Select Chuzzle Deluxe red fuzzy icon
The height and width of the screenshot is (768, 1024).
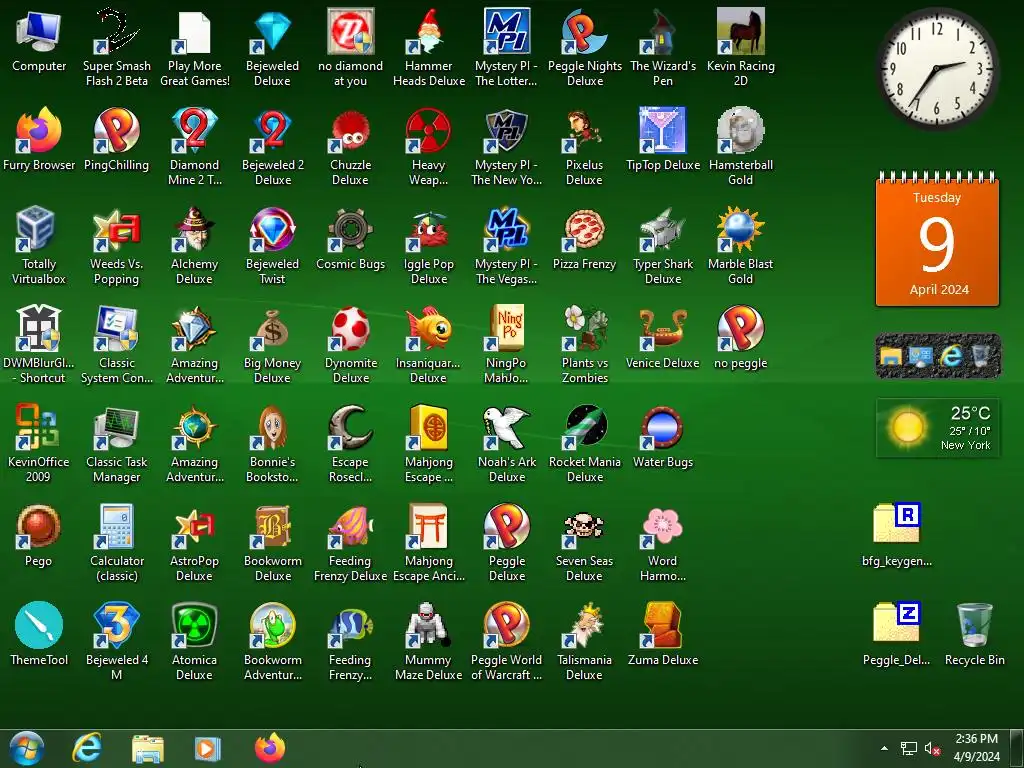coord(351,131)
